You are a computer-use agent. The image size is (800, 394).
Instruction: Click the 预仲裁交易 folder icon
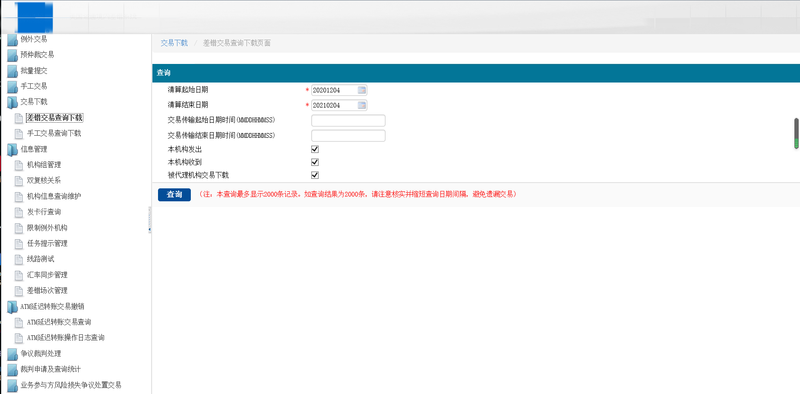tap(12, 55)
